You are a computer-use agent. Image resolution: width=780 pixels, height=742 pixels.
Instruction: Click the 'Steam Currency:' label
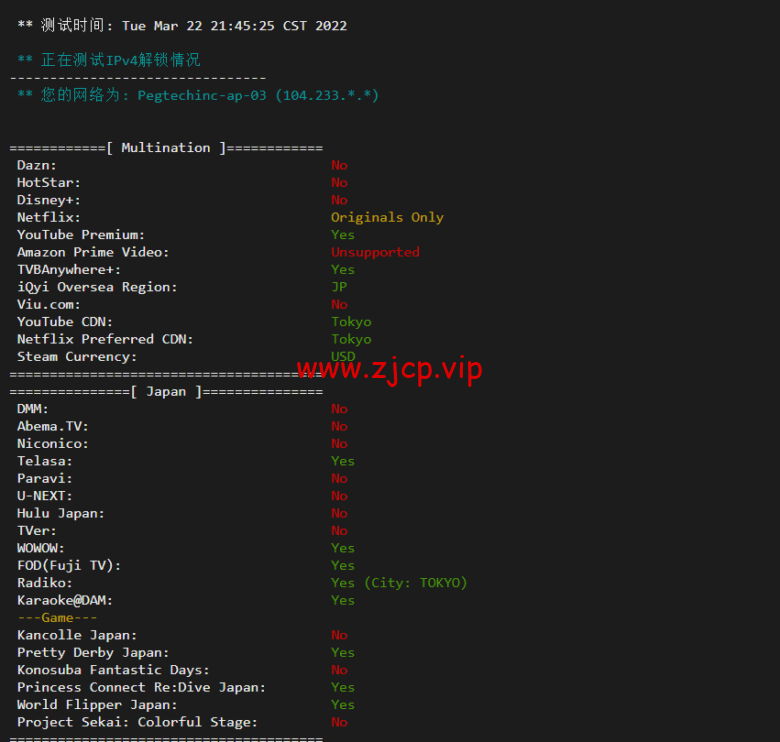[77, 357]
